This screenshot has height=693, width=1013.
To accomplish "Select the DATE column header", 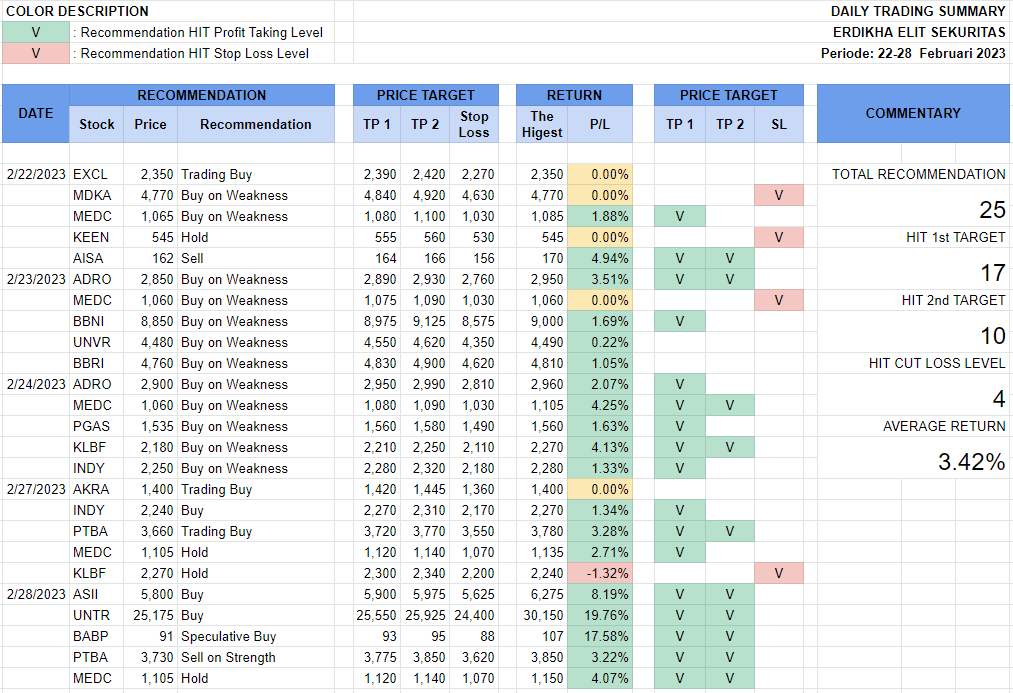I will 36,113.
